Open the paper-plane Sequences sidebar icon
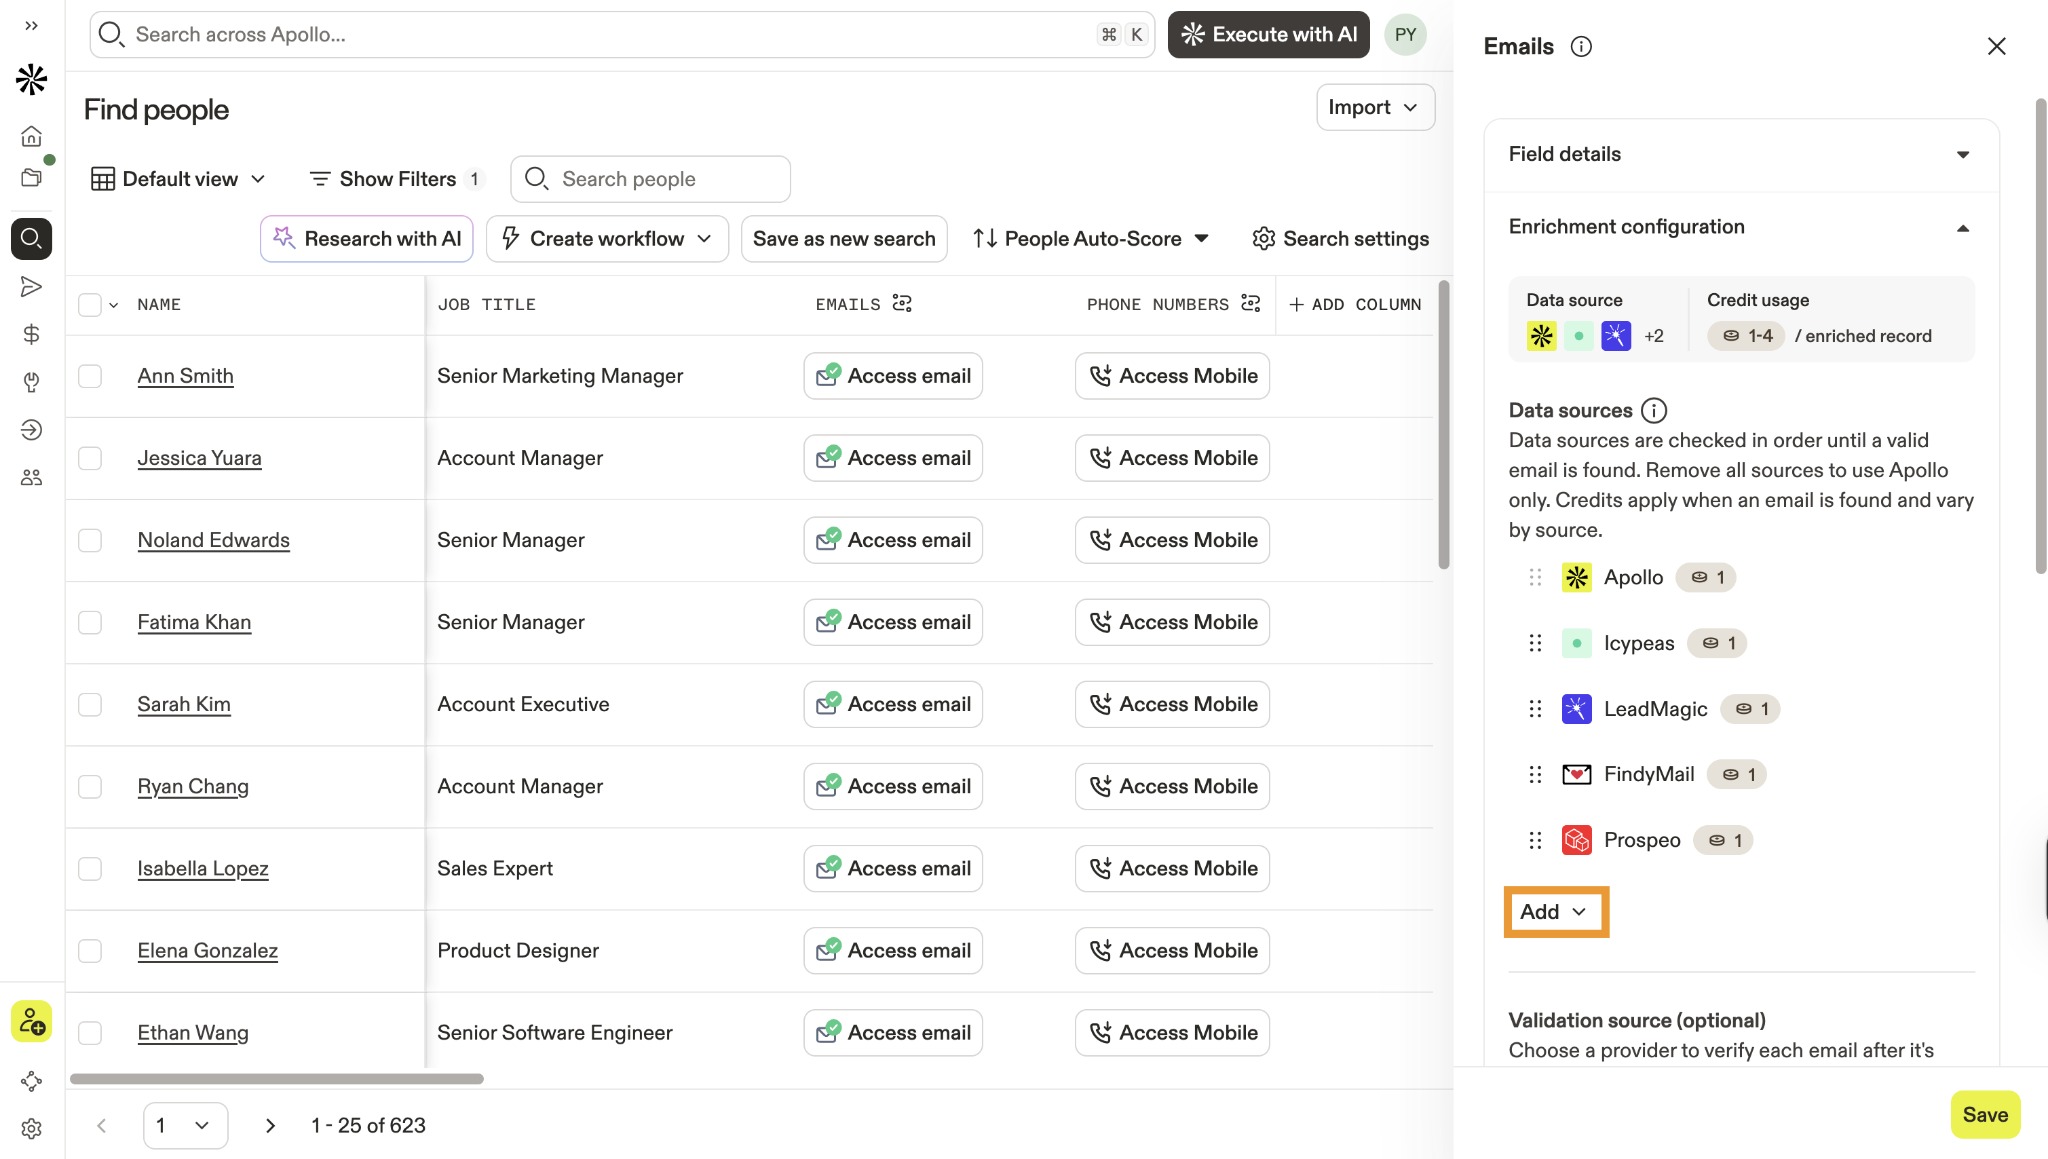This screenshot has height=1159, width=2048. 31,287
